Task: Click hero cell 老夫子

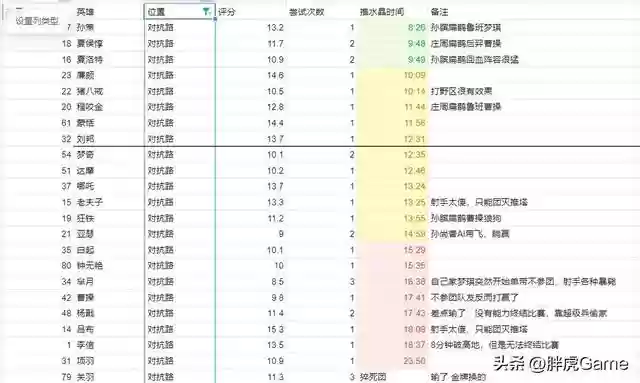Action: (90, 202)
